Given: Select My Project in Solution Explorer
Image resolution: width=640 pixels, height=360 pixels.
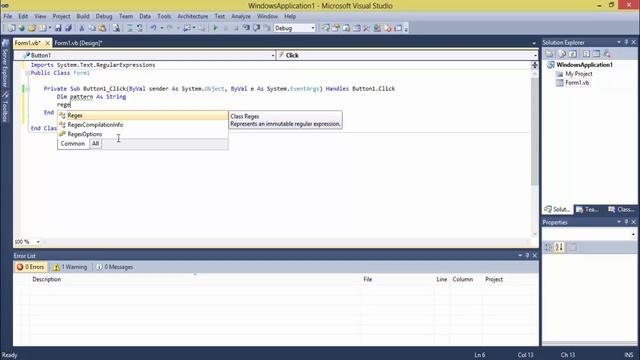Looking at the screenshot, I should point(578,74).
